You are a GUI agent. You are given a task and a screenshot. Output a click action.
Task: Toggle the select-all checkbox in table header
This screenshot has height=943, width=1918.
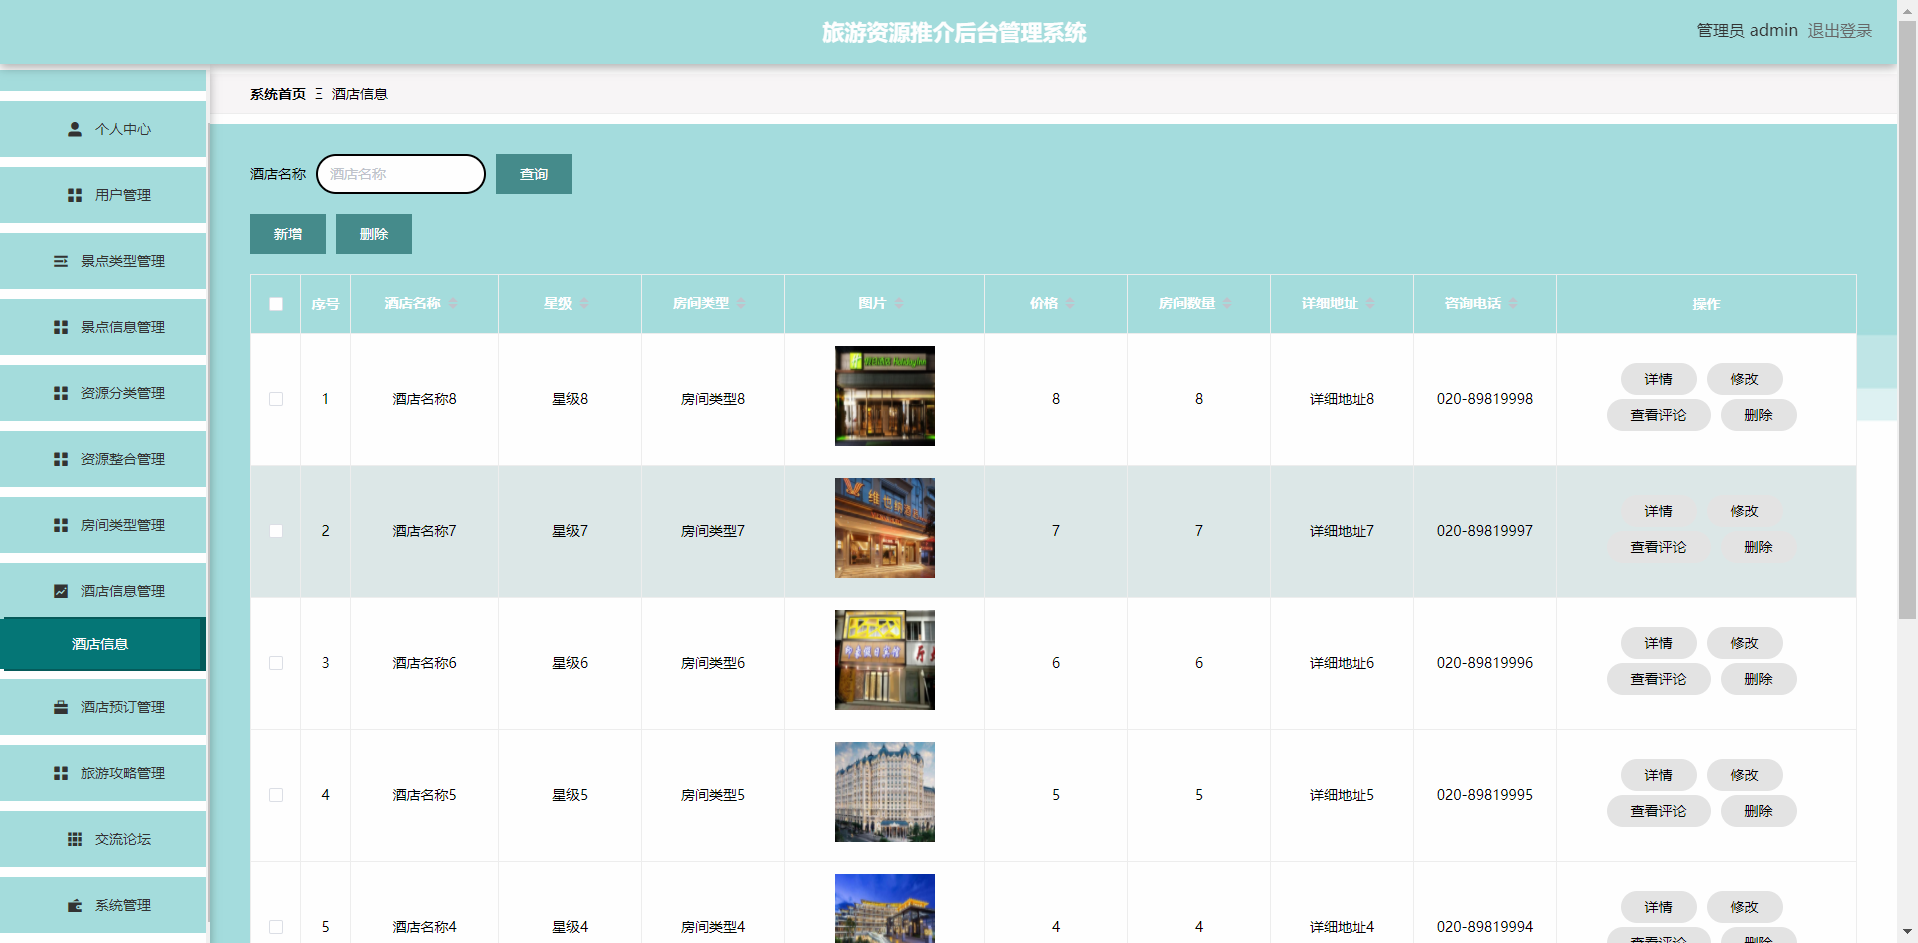[276, 304]
